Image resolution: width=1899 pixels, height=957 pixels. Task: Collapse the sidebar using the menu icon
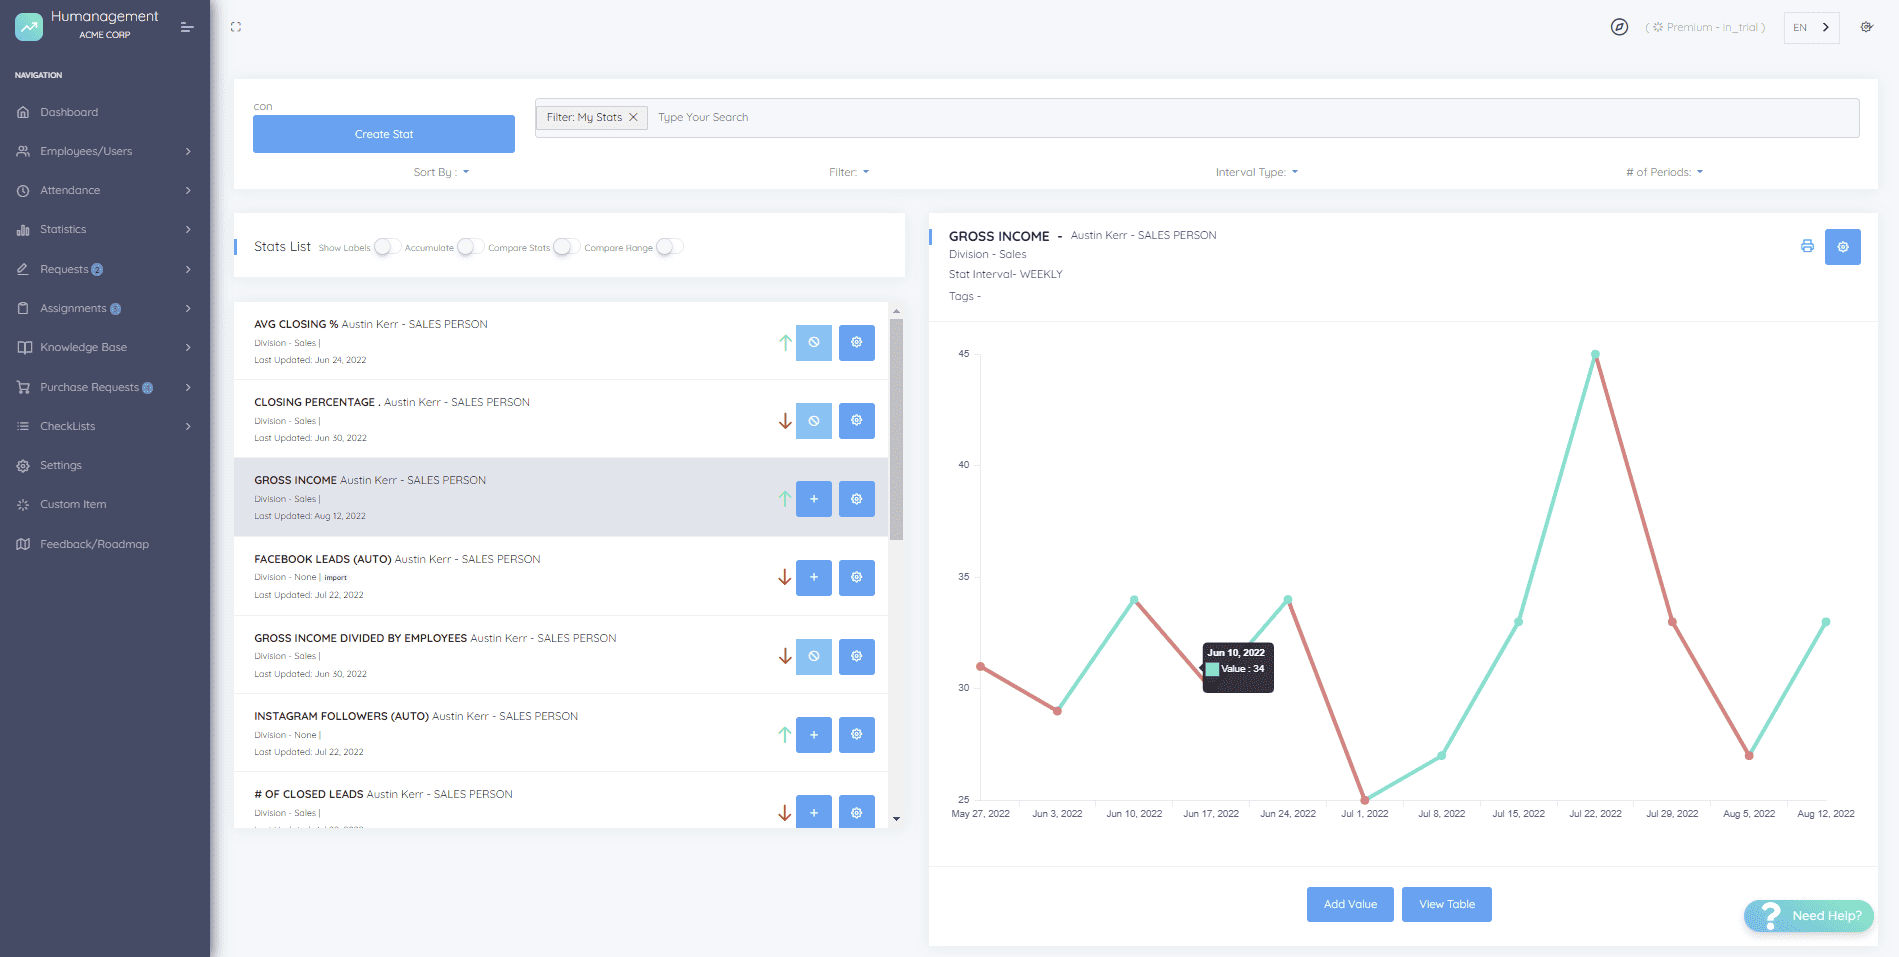(x=187, y=27)
